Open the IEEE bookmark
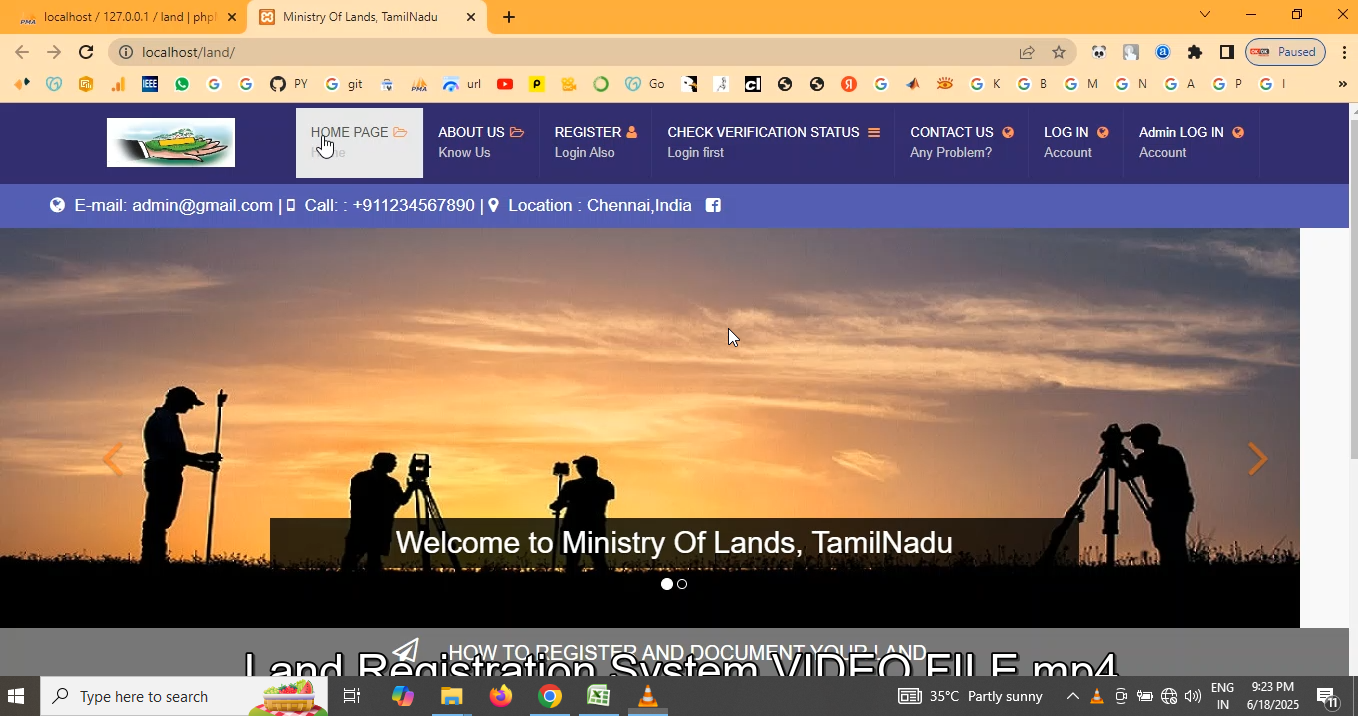This screenshot has height=716, width=1358. tap(150, 84)
